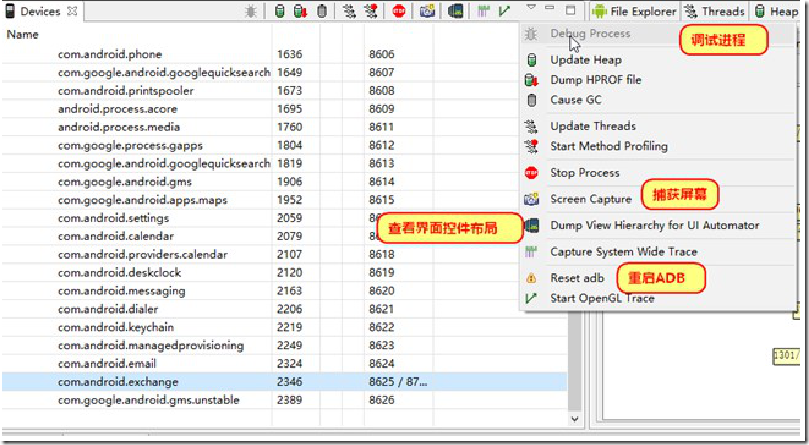This screenshot has height=445, width=809.
Task: Switch to the Heap tab
Action: pos(777,11)
